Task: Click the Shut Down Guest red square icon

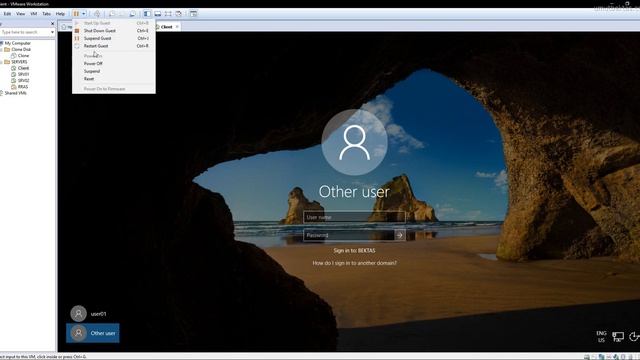Action: click(77, 31)
